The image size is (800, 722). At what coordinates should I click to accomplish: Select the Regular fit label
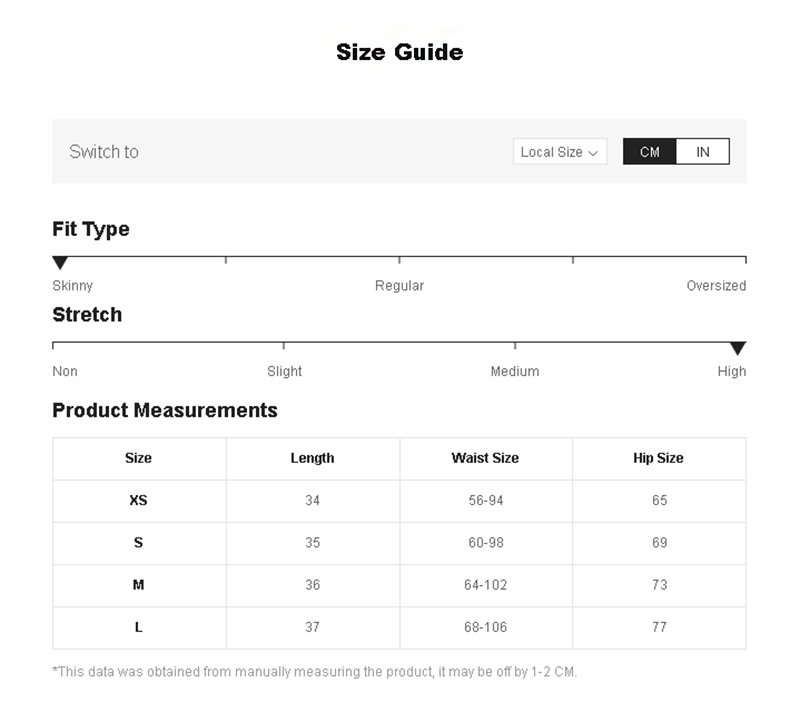pyautogui.click(x=399, y=286)
